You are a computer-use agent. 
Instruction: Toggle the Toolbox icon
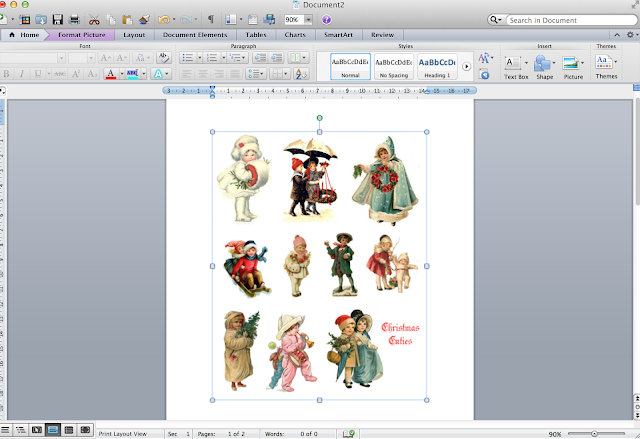(253, 20)
